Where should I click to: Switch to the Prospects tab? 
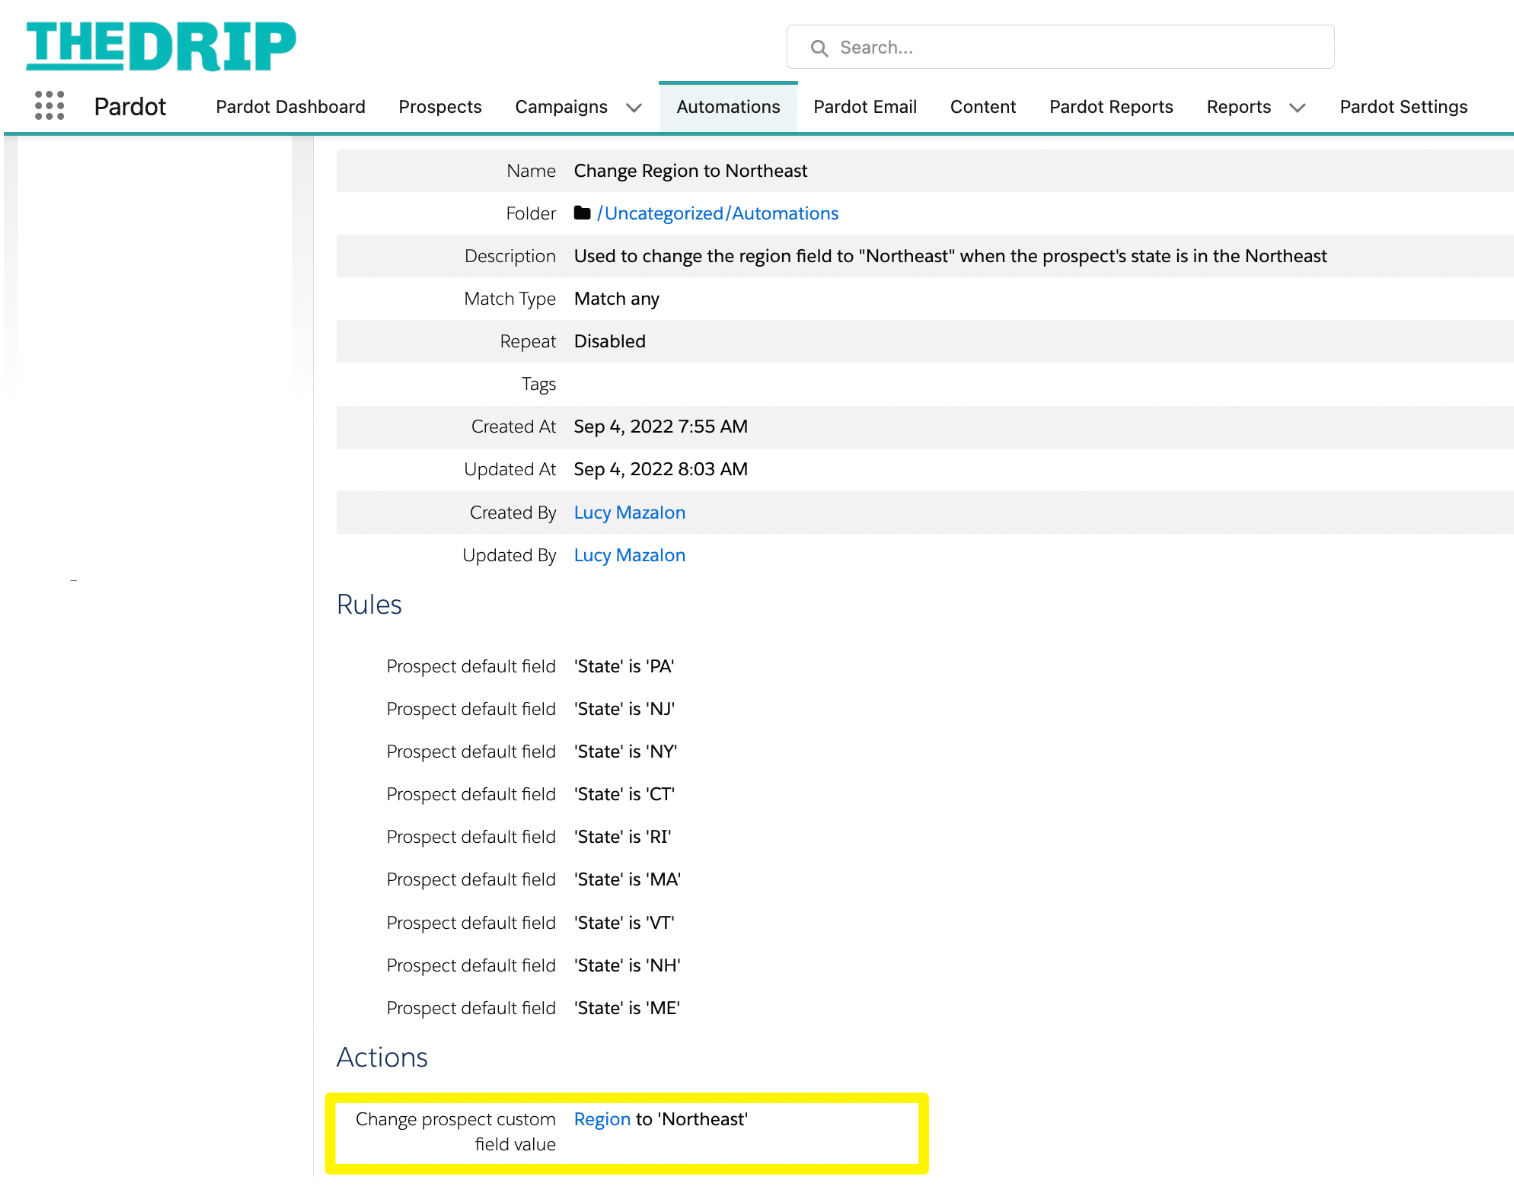pos(440,107)
